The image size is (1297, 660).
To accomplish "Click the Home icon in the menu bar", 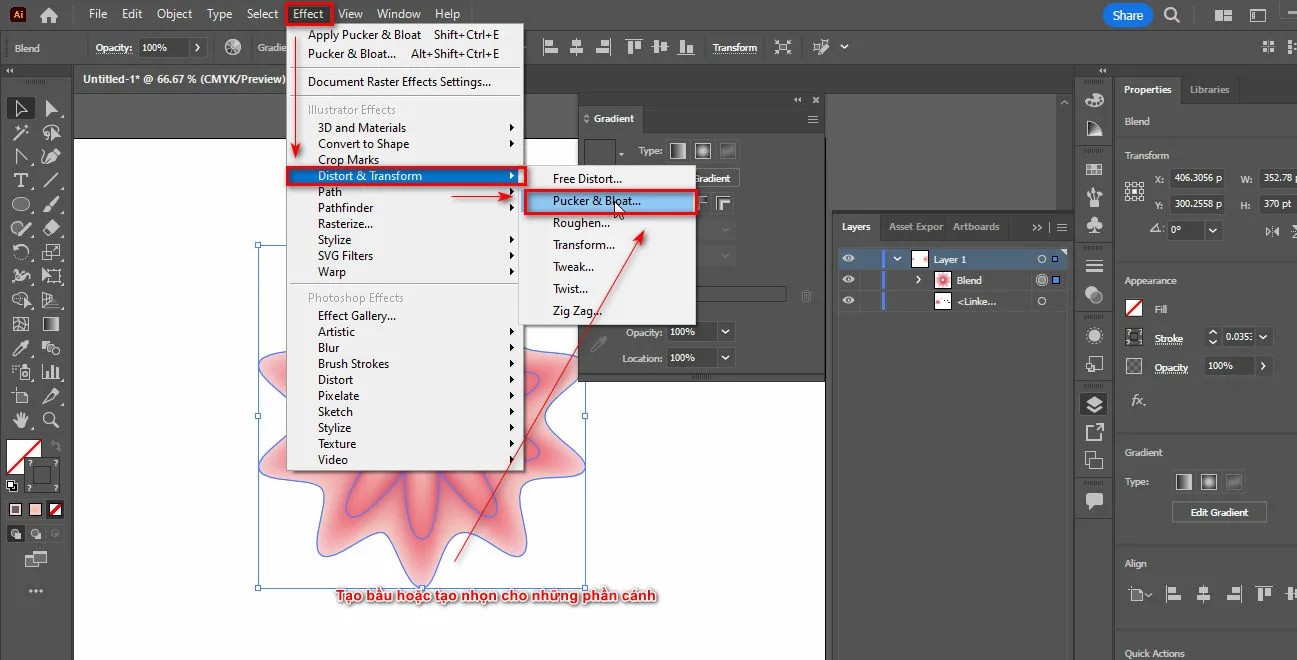I will pyautogui.click(x=49, y=15).
